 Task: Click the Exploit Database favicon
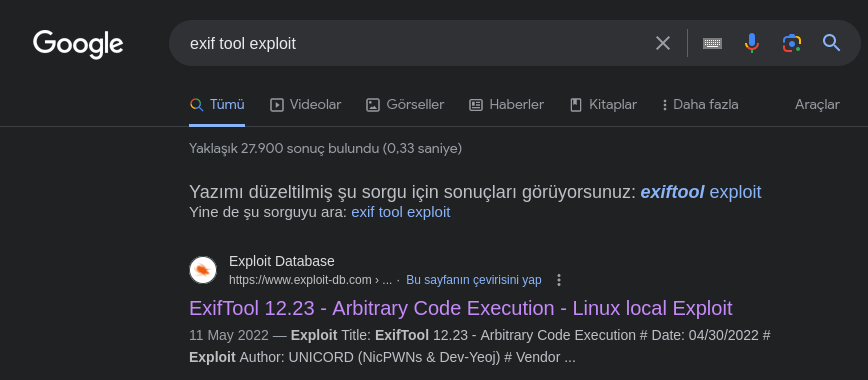(203, 270)
